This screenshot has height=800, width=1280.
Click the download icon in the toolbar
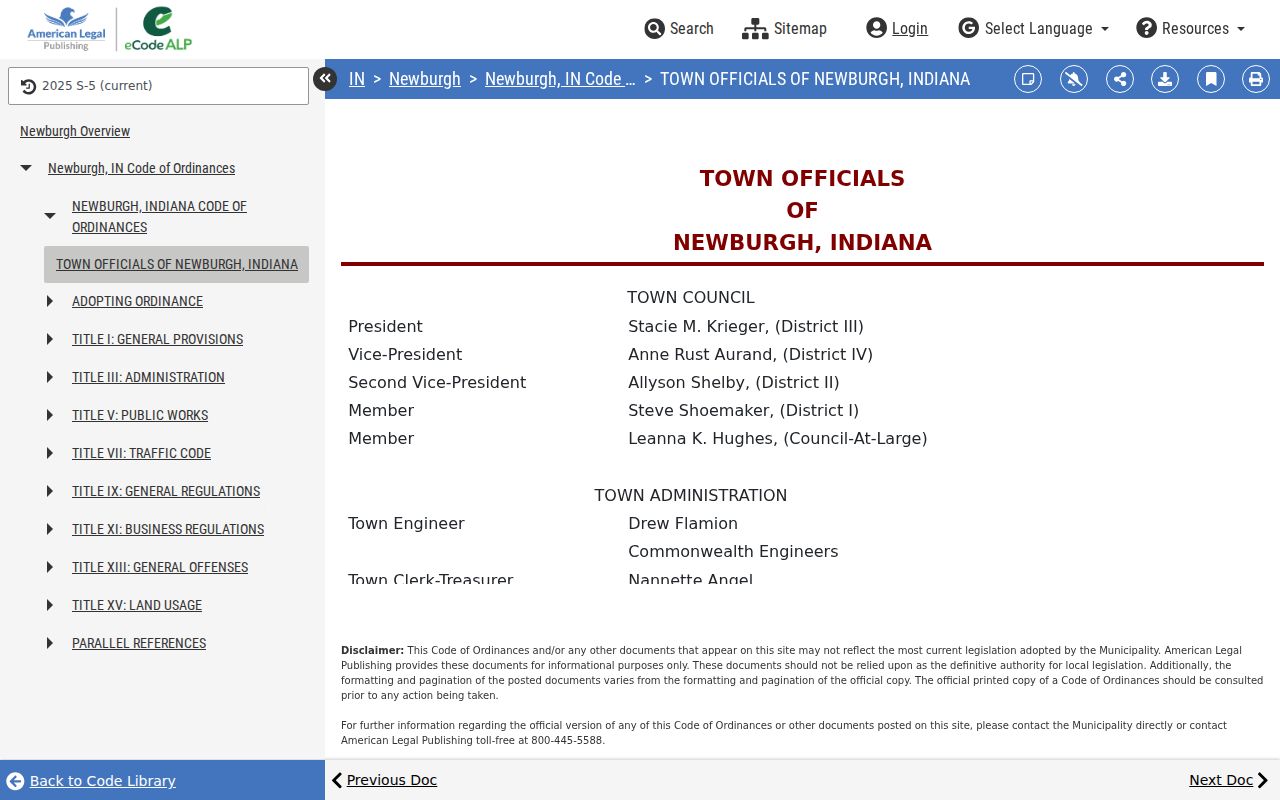1165,79
